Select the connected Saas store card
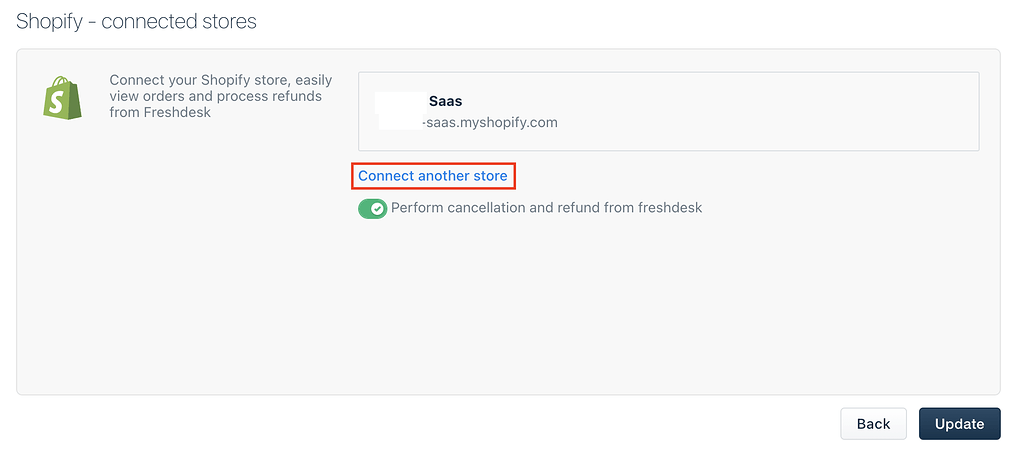 tap(669, 111)
